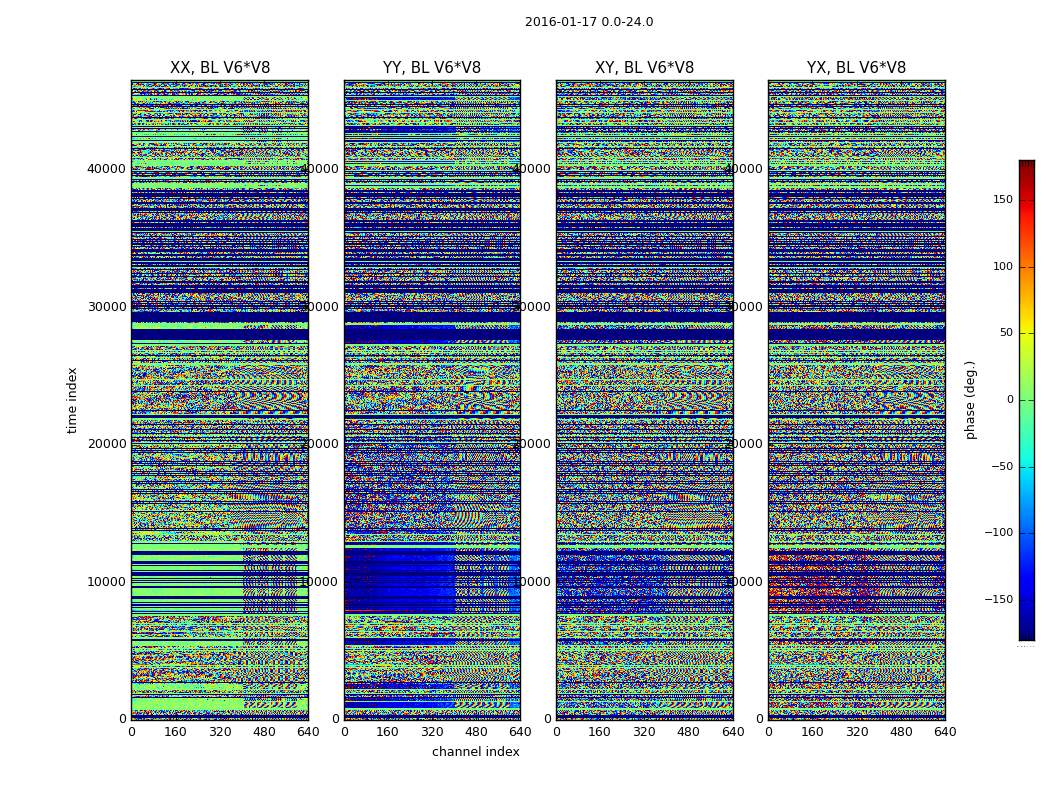Click the XY, BL V6*V8 panel title

(644, 68)
